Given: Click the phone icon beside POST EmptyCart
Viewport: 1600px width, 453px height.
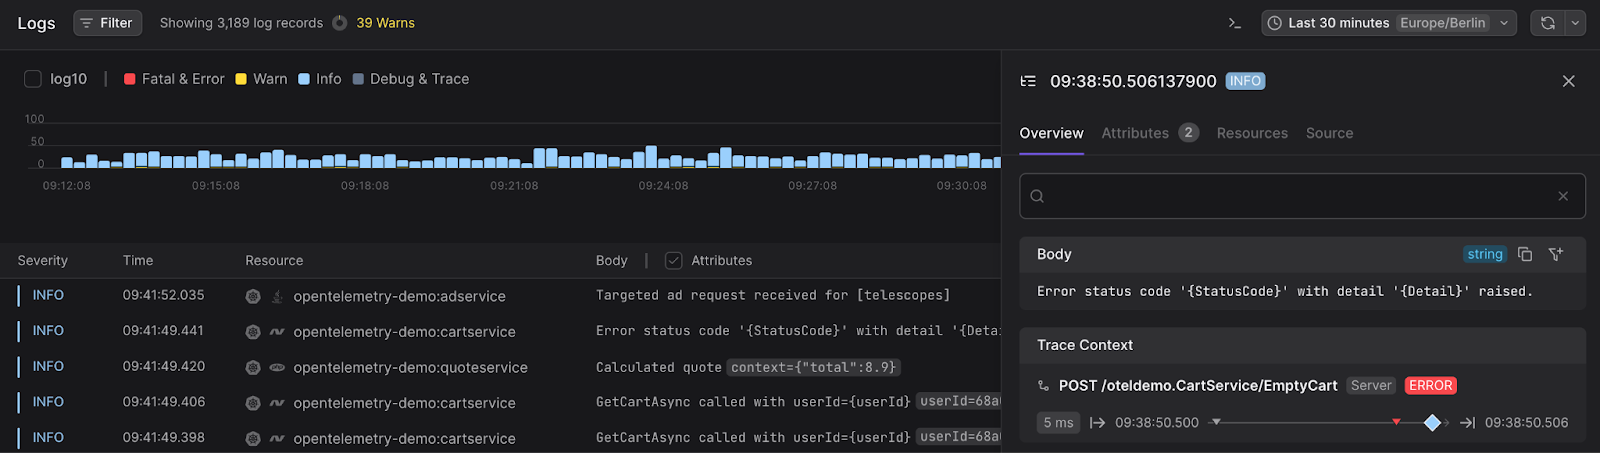Looking at the screenshot, I should click(1044, 385).
